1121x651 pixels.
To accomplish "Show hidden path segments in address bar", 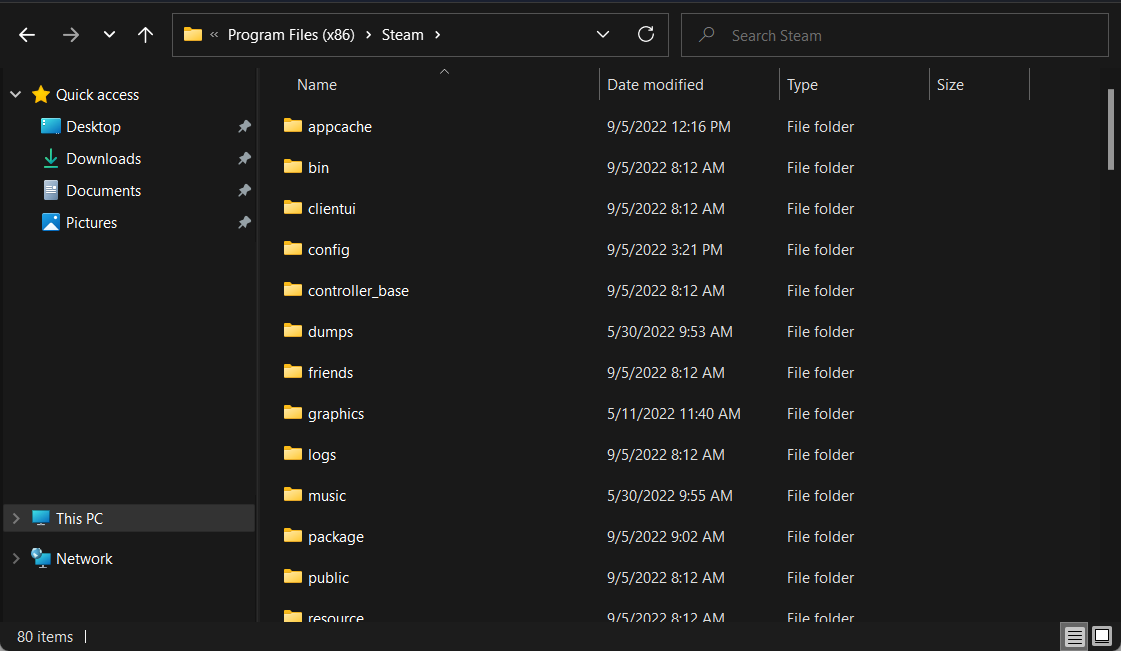I will pos(214,34).
